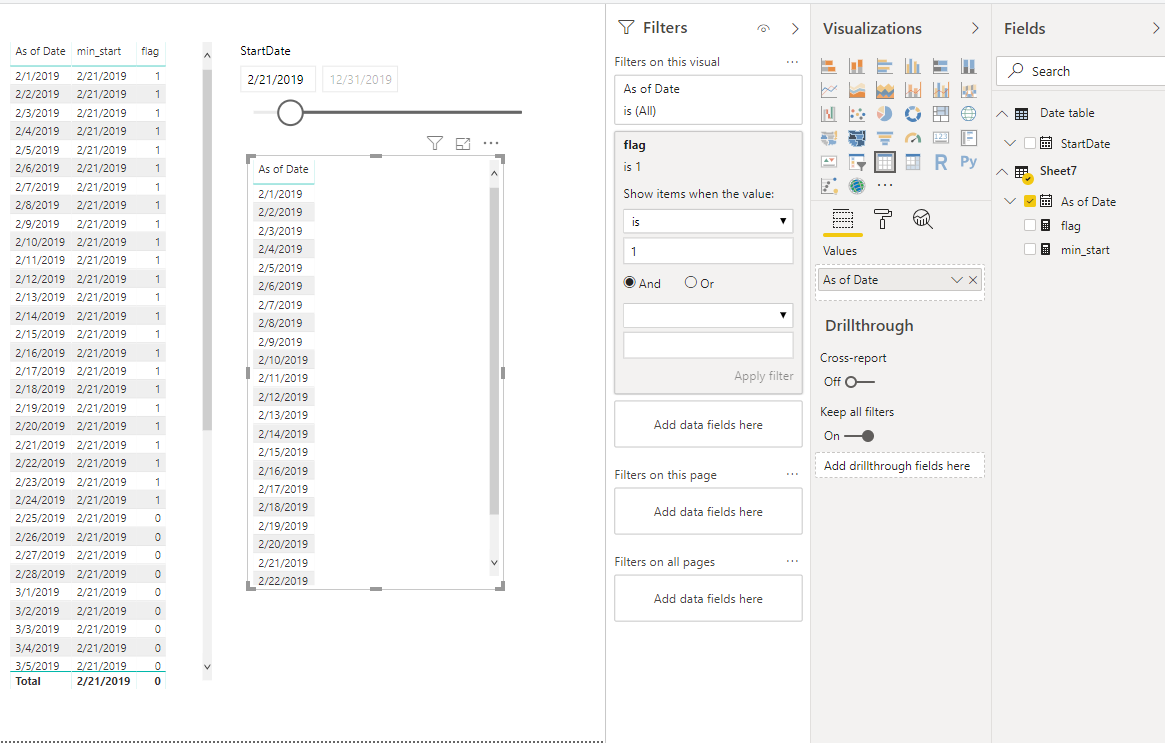
Task: Select the KPI visual
Action: point(828,161)
